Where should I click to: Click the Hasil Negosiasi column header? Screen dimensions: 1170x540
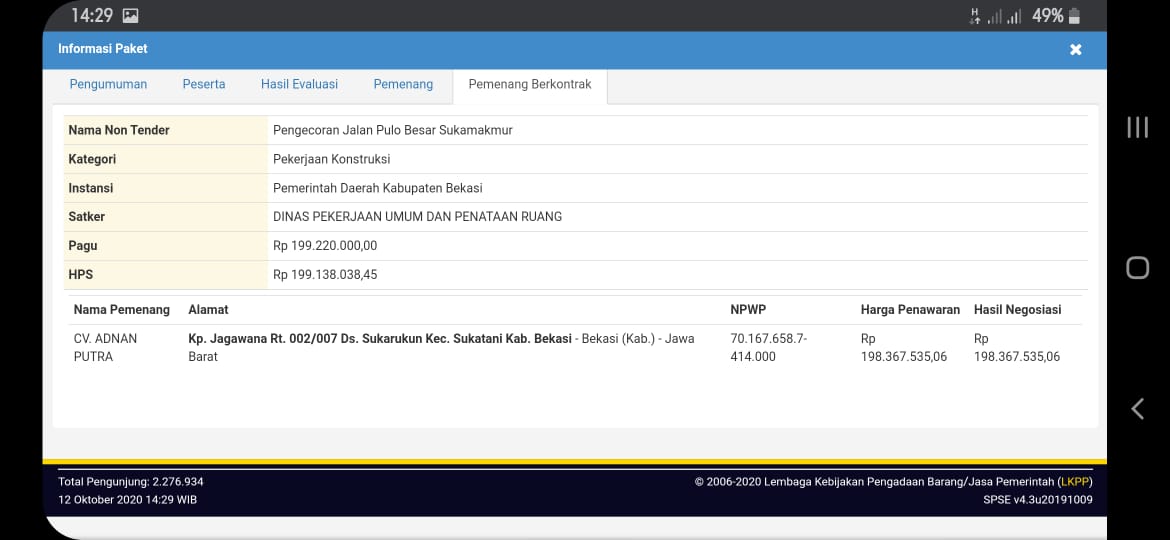click(x=1017, y=310)
